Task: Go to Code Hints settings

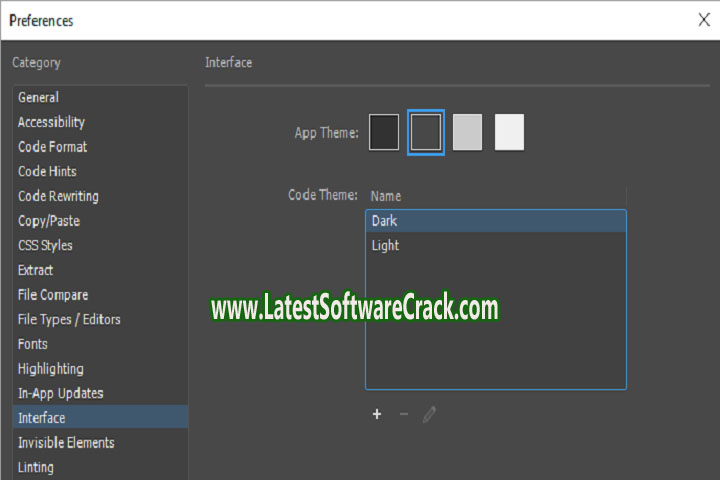Action: pos(47,171)
